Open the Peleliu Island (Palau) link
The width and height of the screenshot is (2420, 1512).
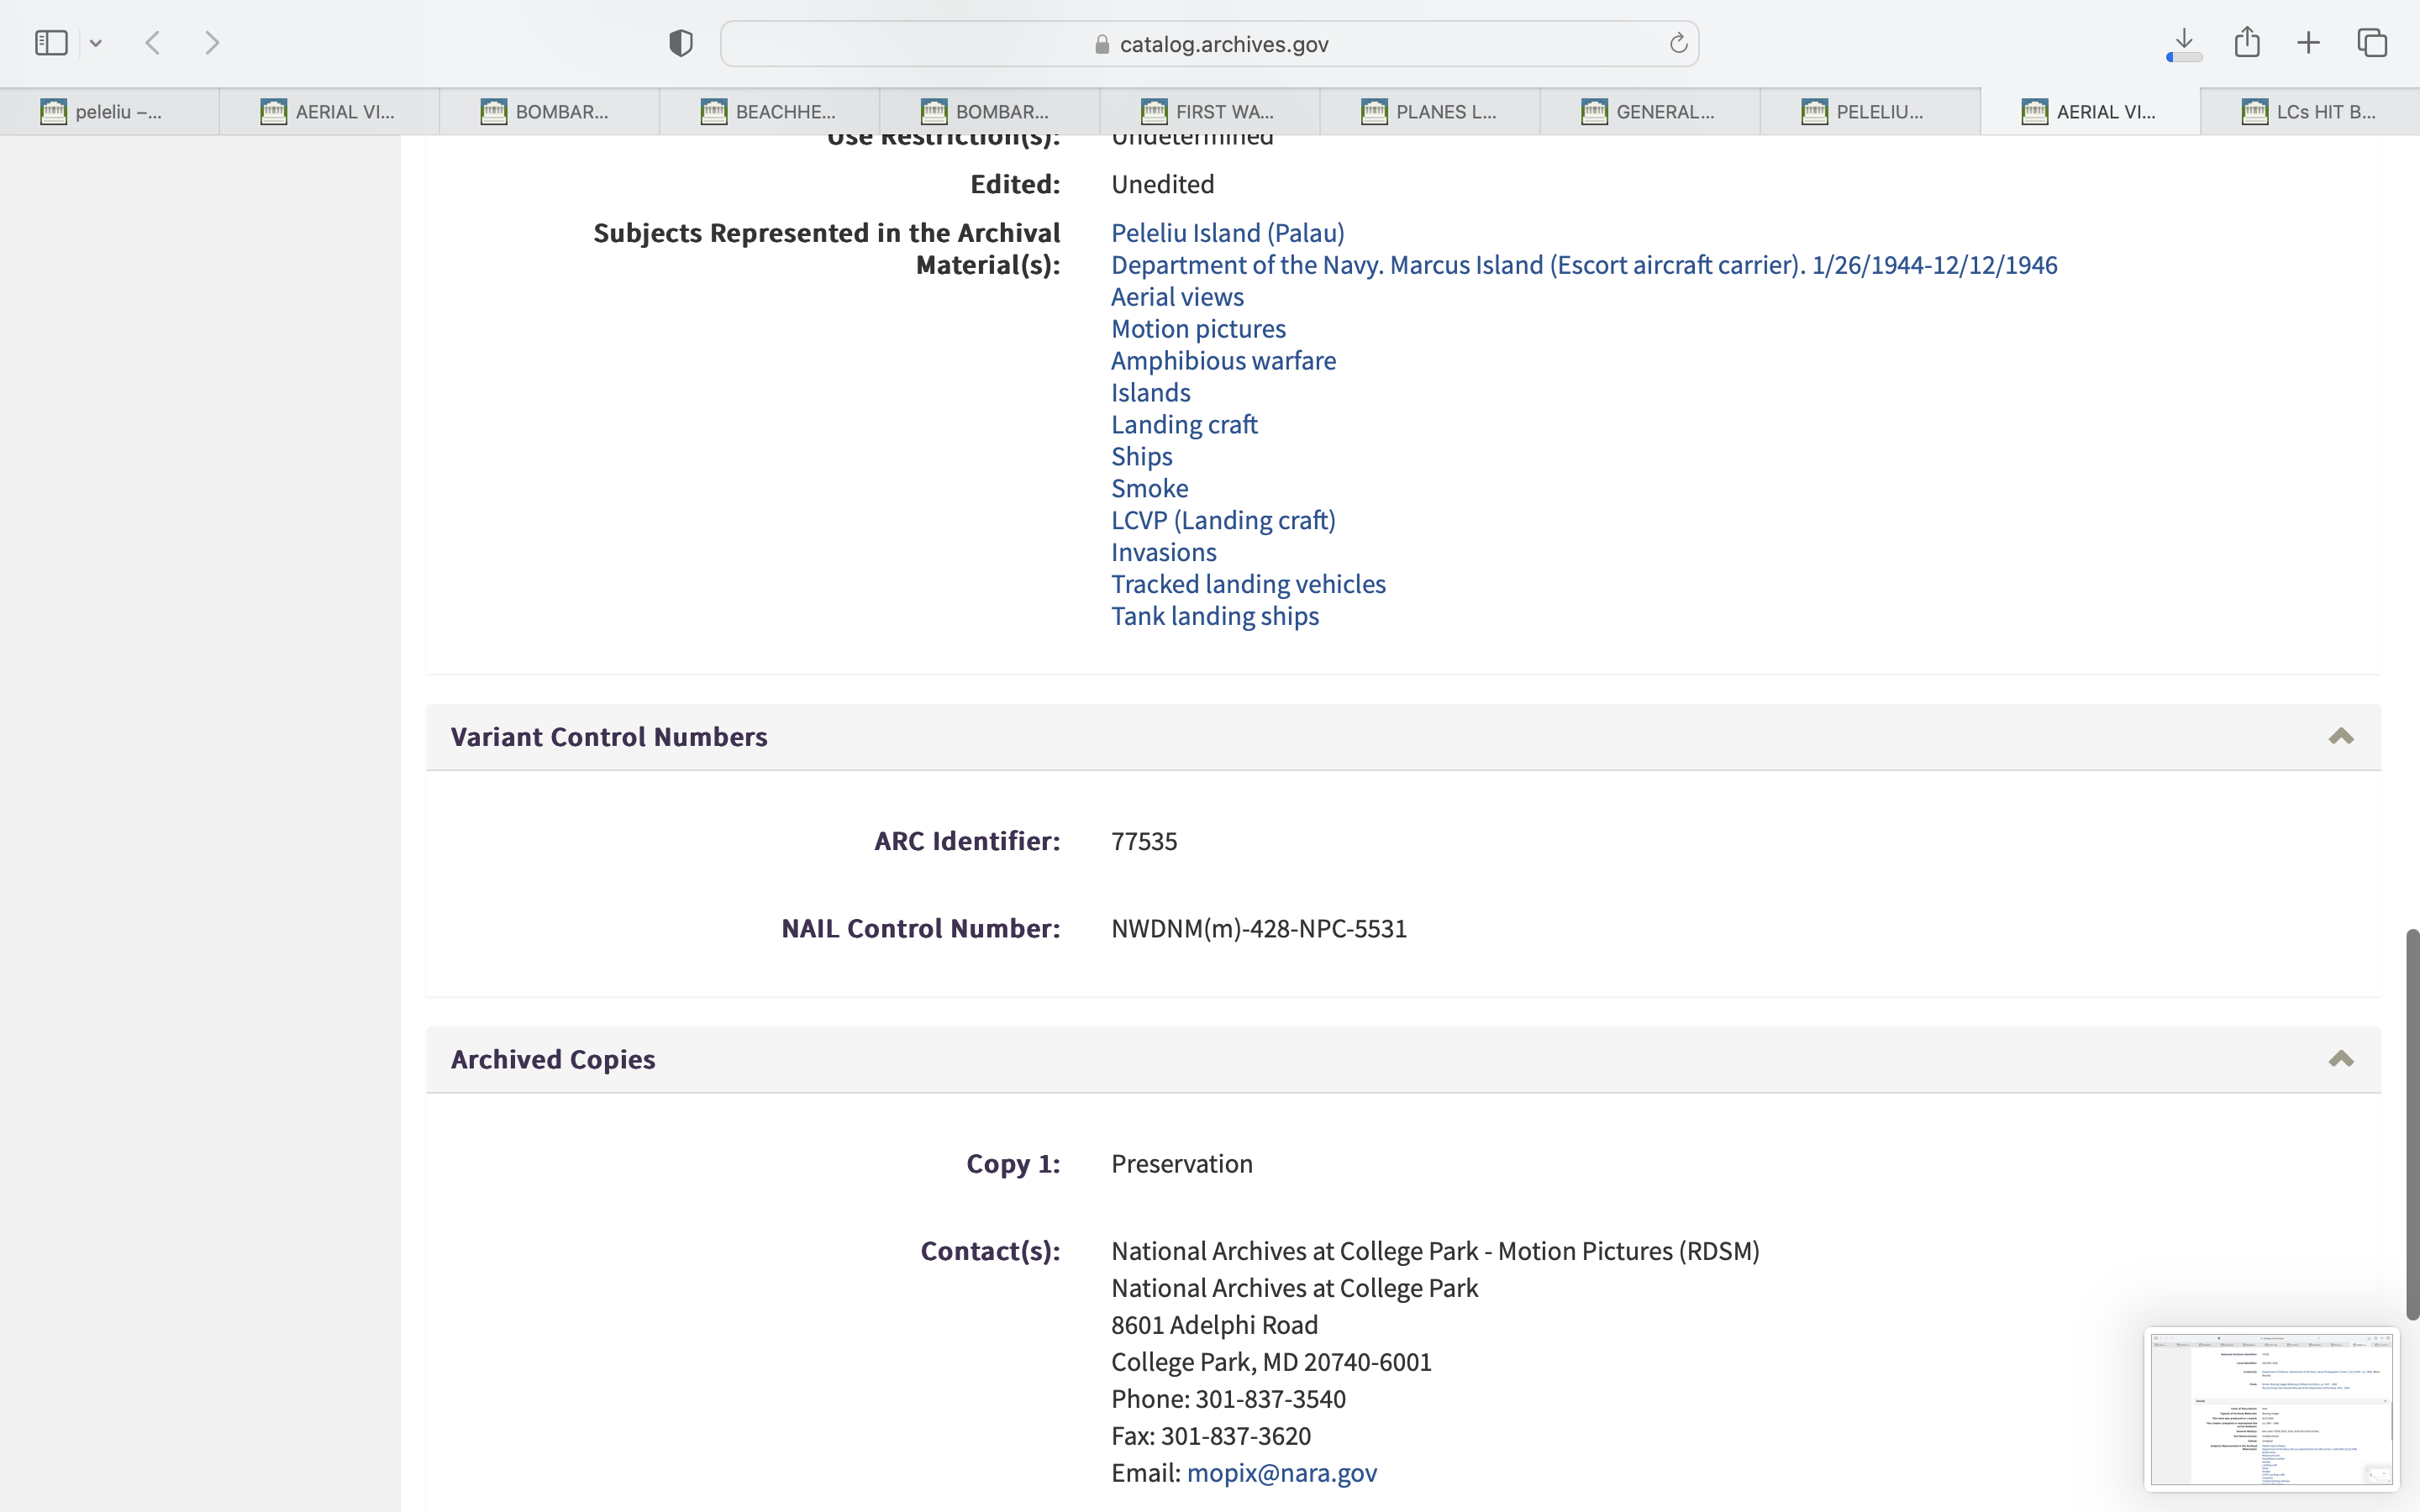tap(1227, 233)
